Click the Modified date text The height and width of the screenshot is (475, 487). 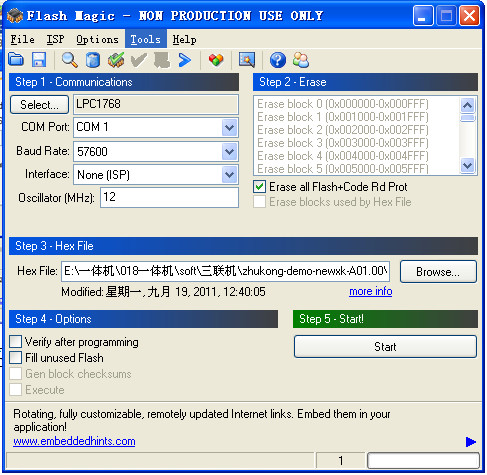click(163, 292)
